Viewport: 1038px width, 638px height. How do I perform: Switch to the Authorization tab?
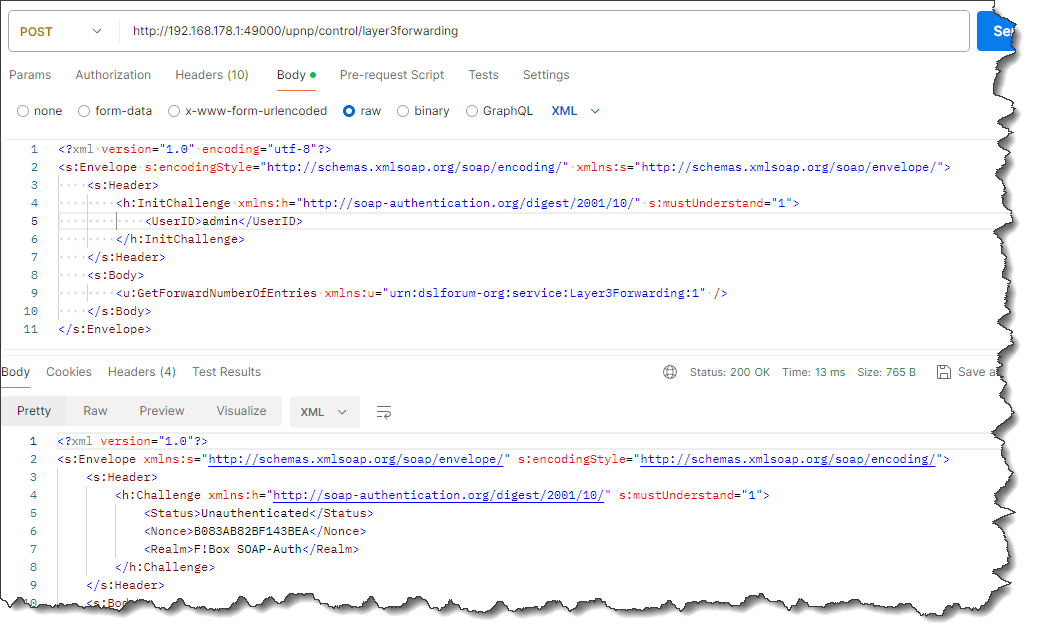click(113, 75)
